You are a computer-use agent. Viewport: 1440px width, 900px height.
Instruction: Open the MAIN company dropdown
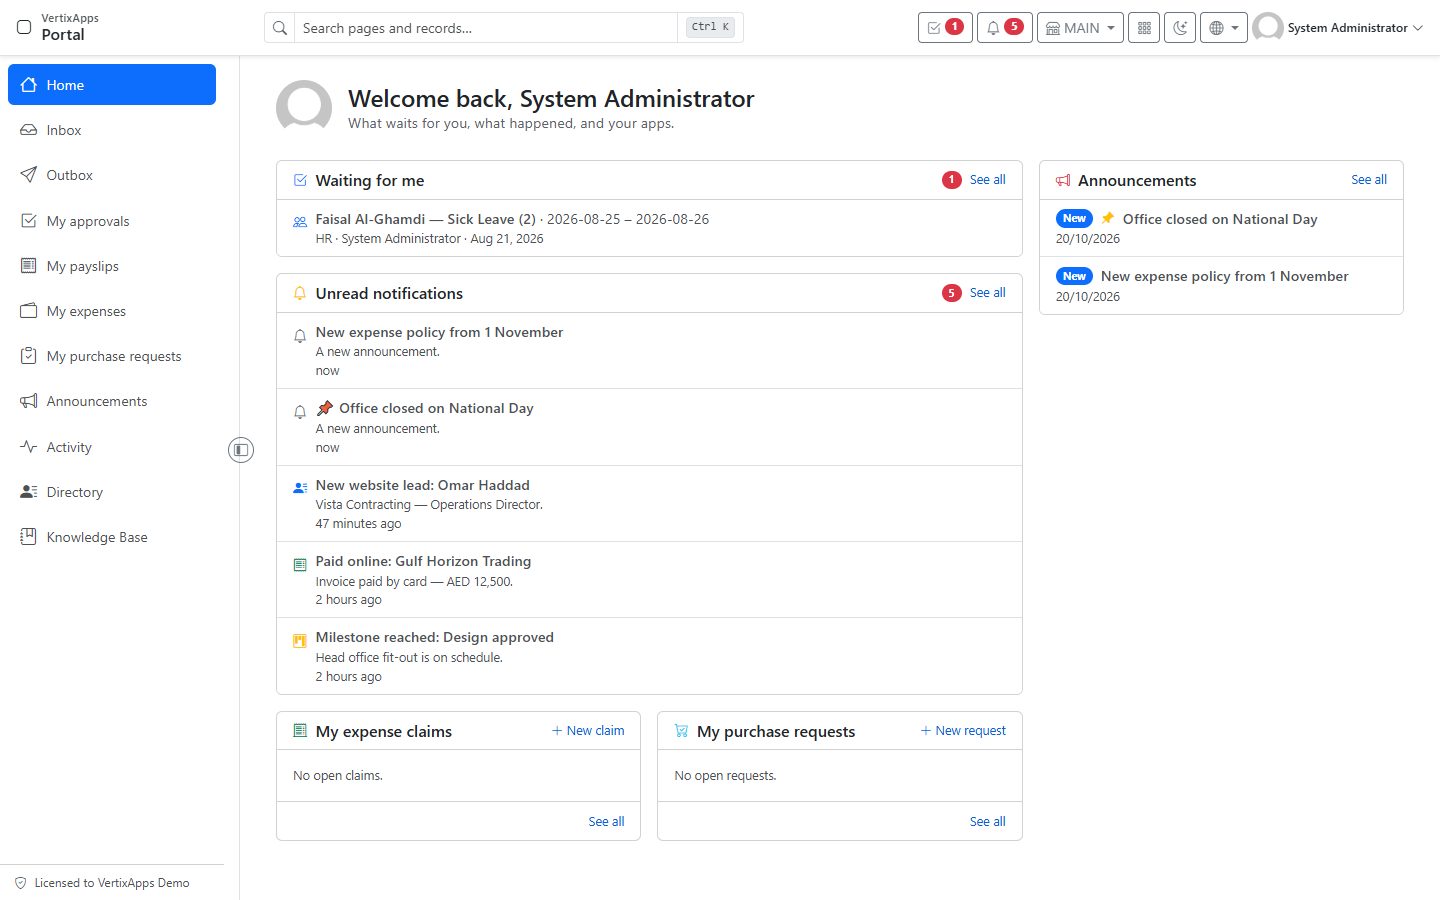pyautogui.click(x=1080, y=28)
